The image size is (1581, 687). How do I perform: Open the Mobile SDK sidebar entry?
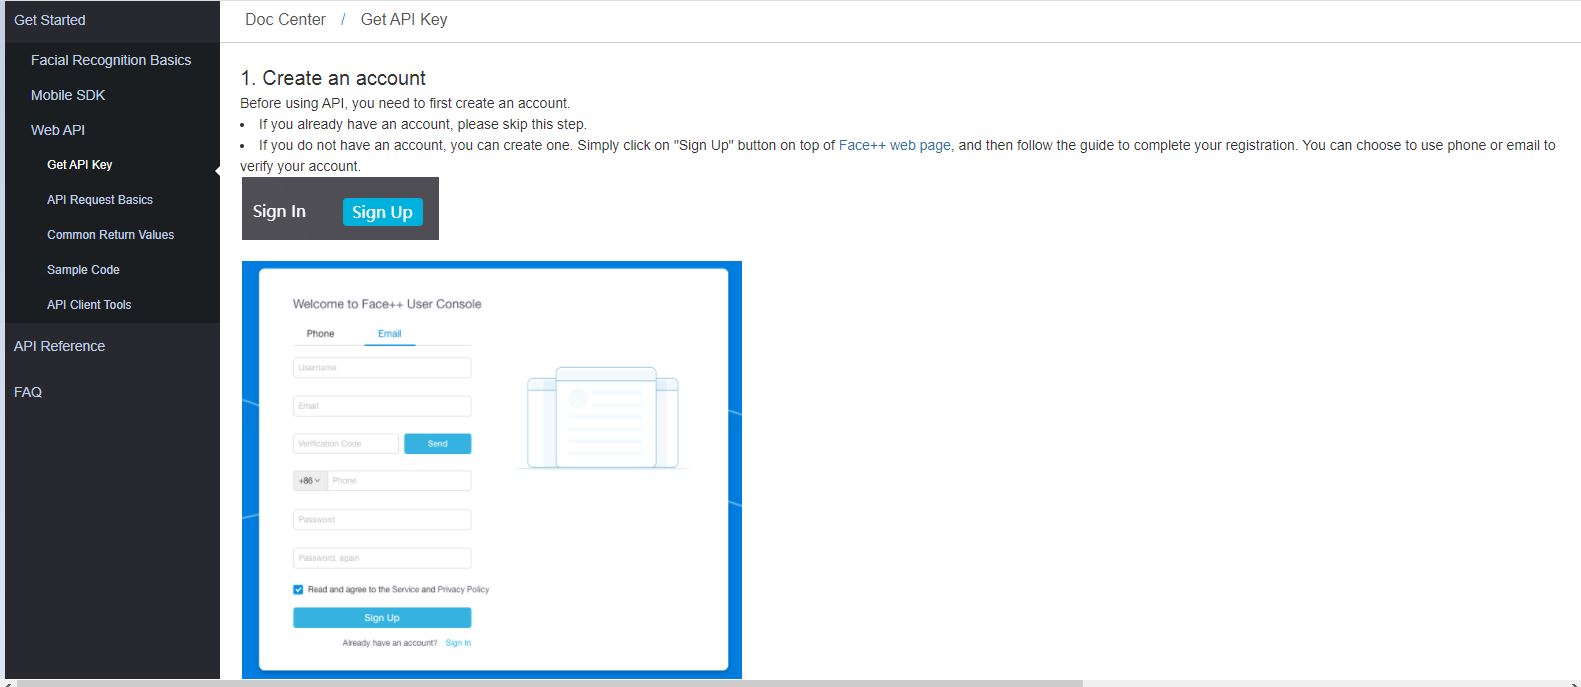68,95
